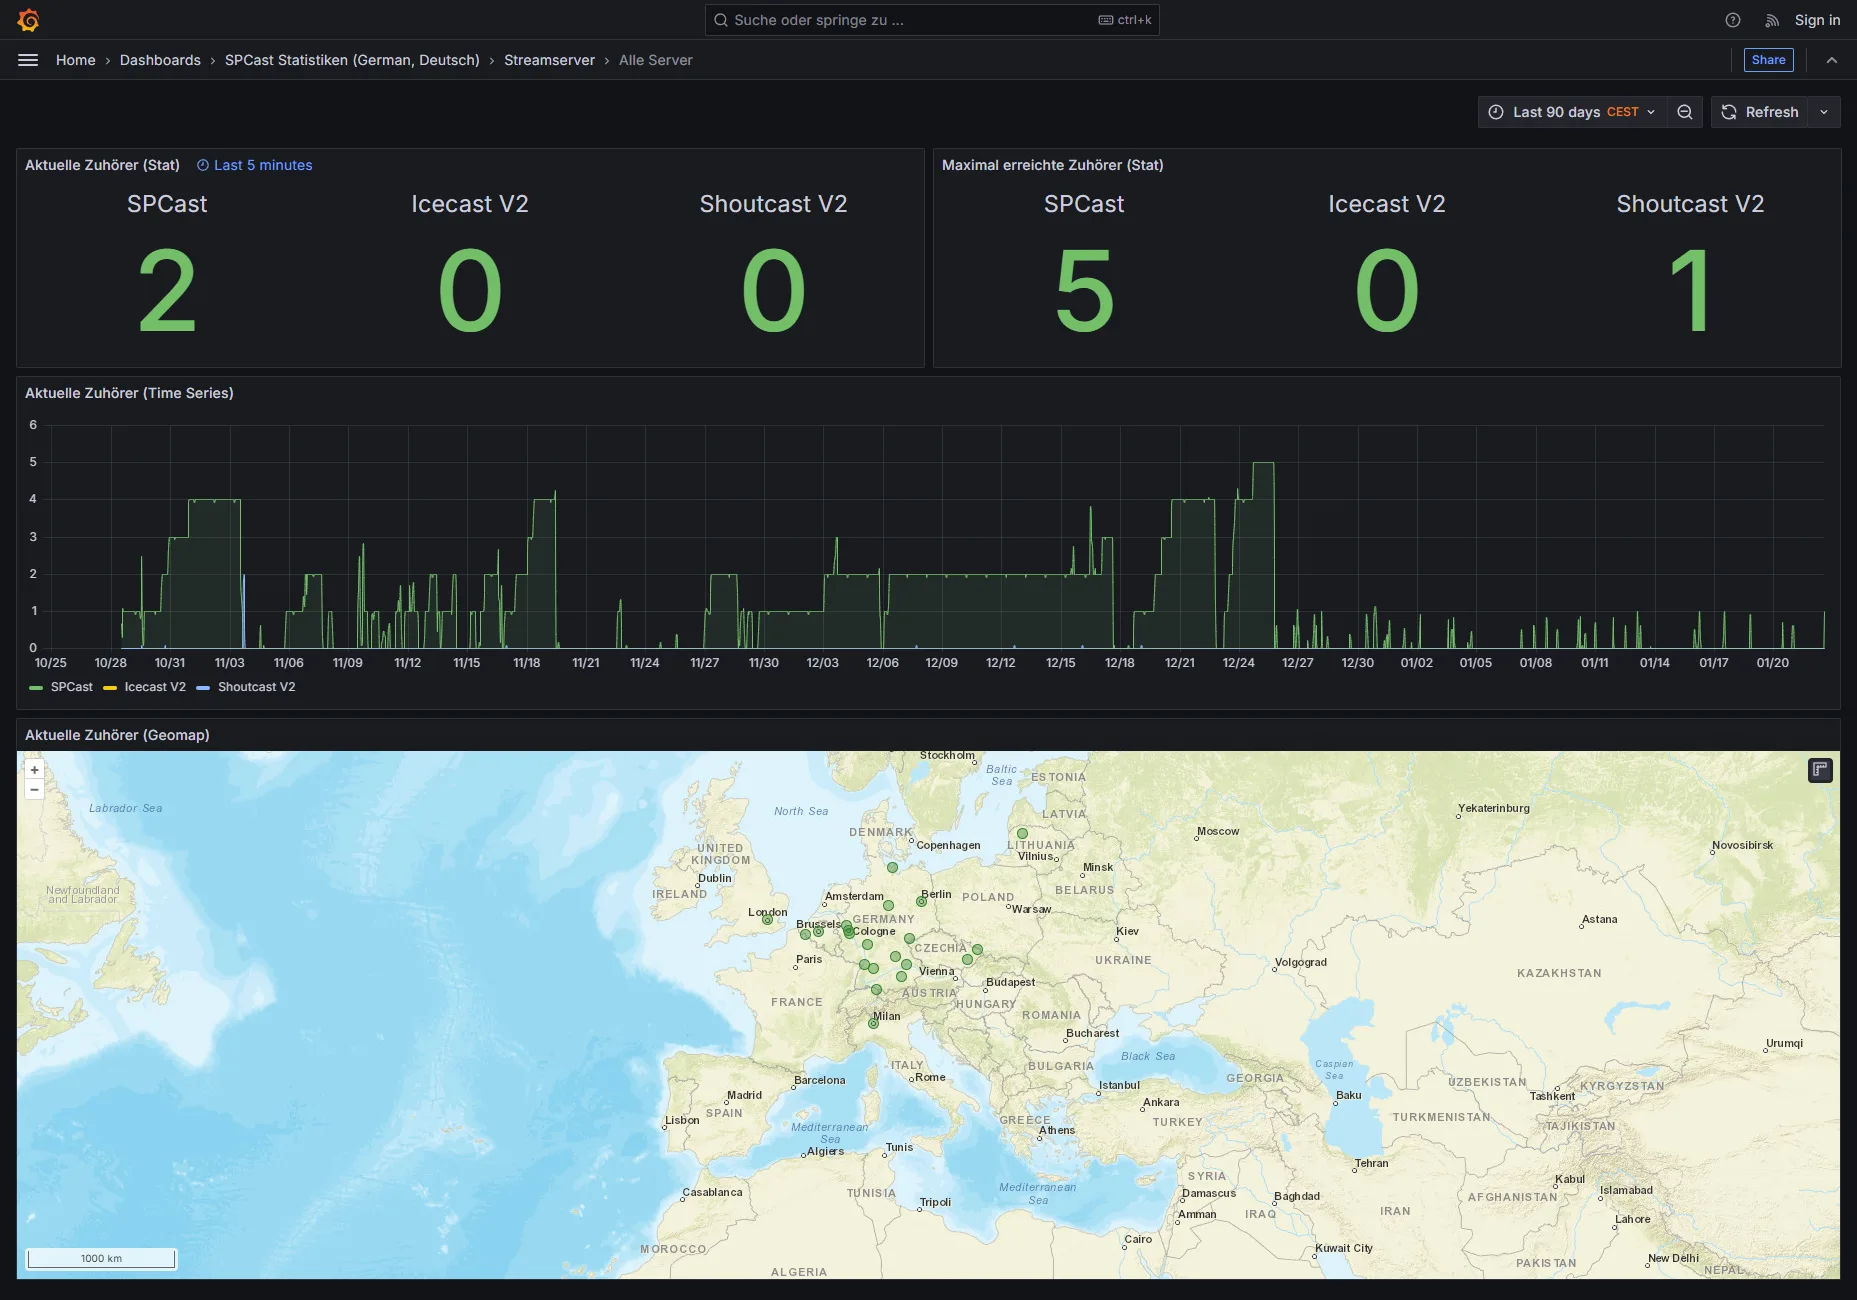
Task: Go to Home breadcrumb
Action: pos(76,60)
